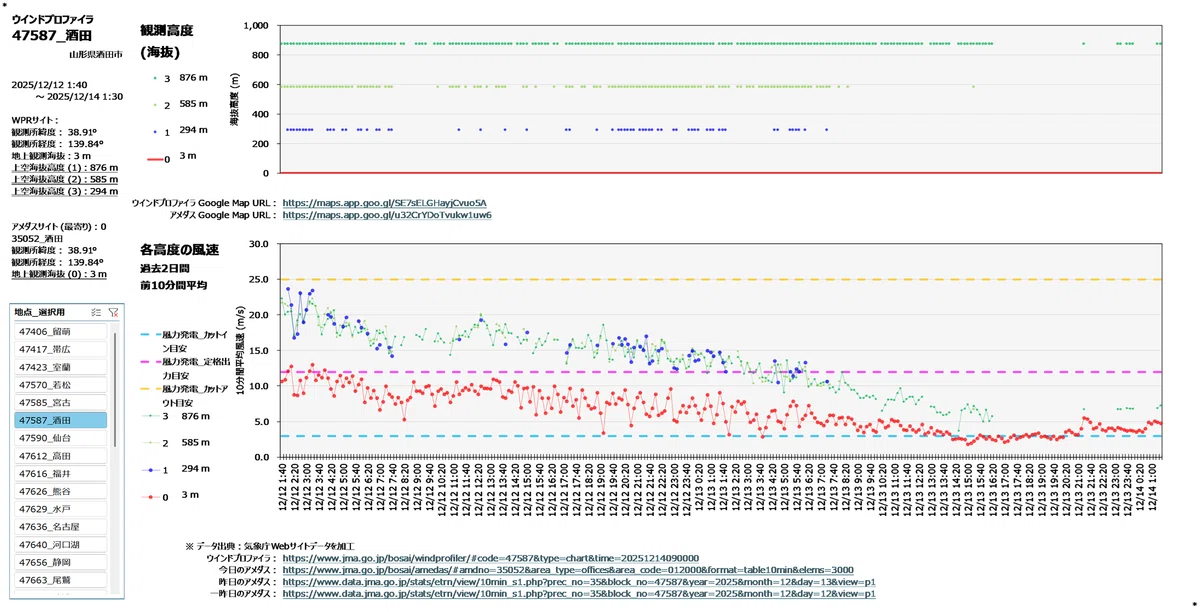Viewport: 1200px width, 612px height.
Task: Click the ウインドプロファイラ heading text
Action: tap(54, 19)
